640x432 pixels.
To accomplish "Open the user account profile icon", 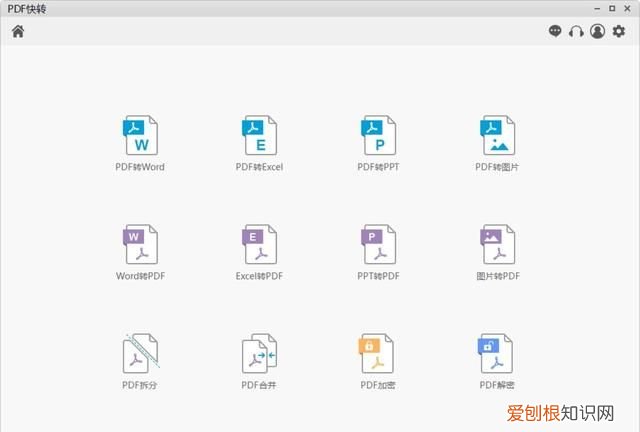I will (598, 31).
